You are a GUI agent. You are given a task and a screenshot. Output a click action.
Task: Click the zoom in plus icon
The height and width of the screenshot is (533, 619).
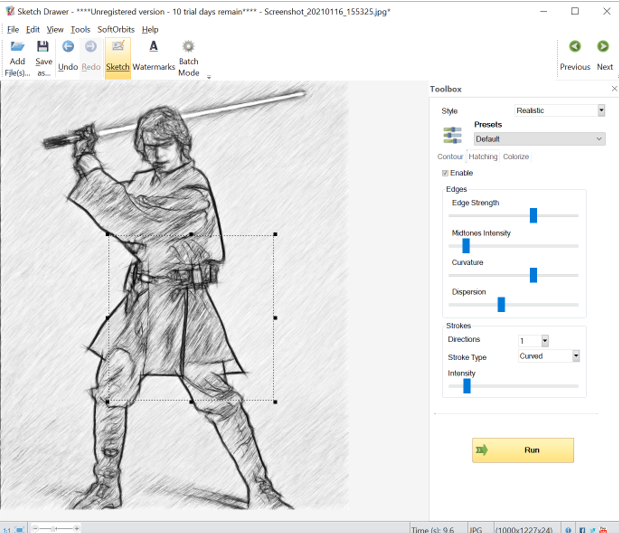[x=77, y=528]
